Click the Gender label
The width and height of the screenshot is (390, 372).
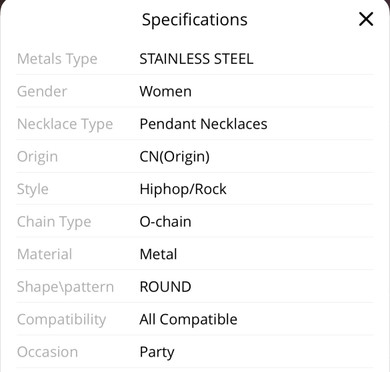pos(42,91)
